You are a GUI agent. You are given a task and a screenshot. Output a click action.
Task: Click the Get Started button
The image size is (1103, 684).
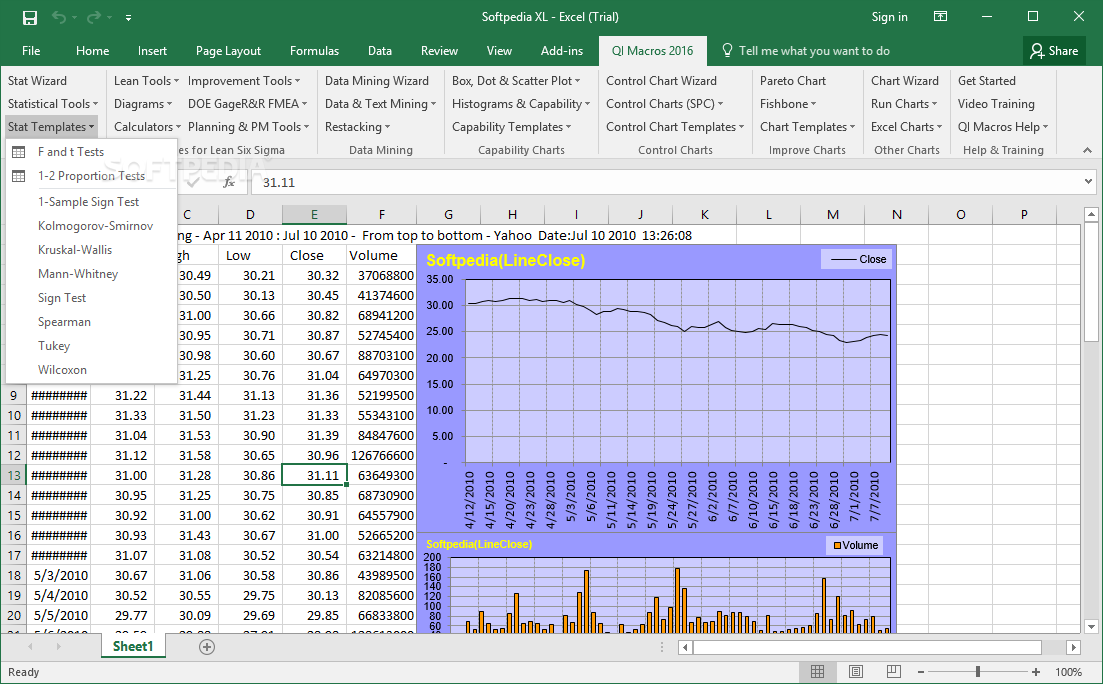[x=986, y=81]
